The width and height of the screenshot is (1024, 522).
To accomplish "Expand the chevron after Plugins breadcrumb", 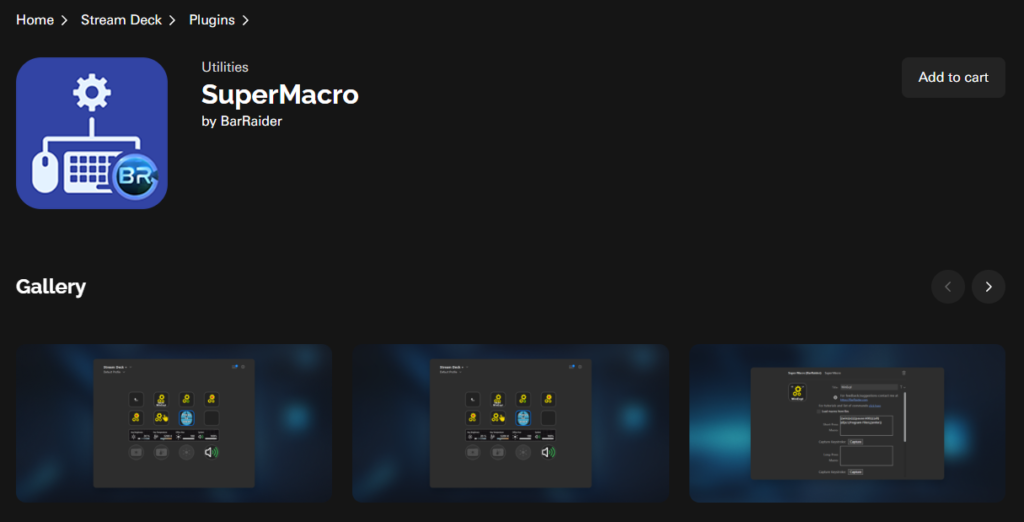I will (246, 20).
